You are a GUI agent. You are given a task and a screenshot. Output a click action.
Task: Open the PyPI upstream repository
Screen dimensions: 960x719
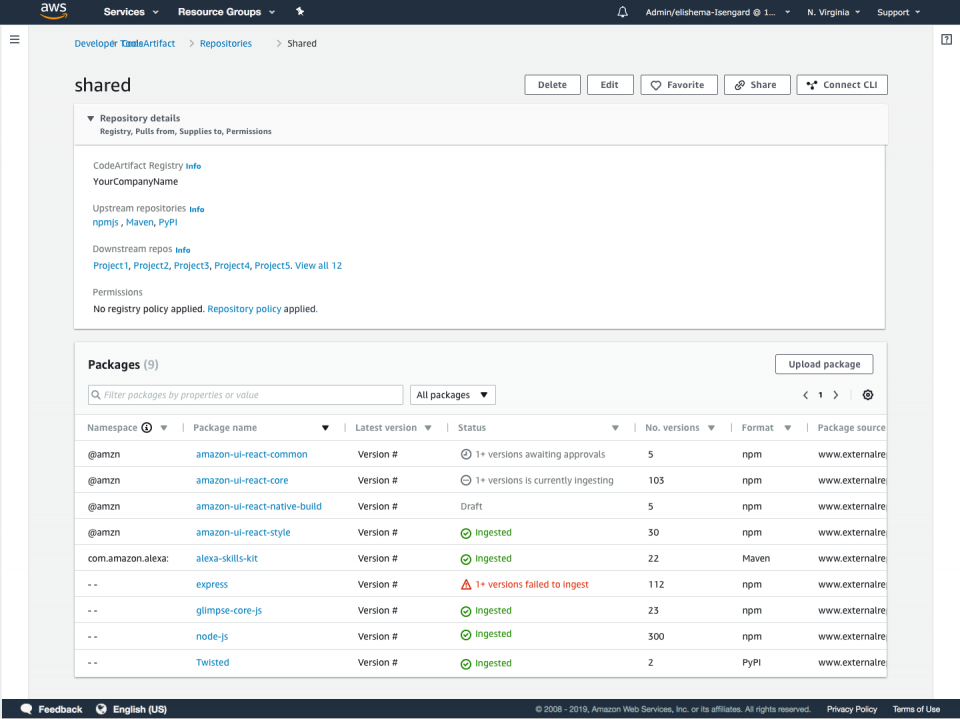(x=168, y=222)
